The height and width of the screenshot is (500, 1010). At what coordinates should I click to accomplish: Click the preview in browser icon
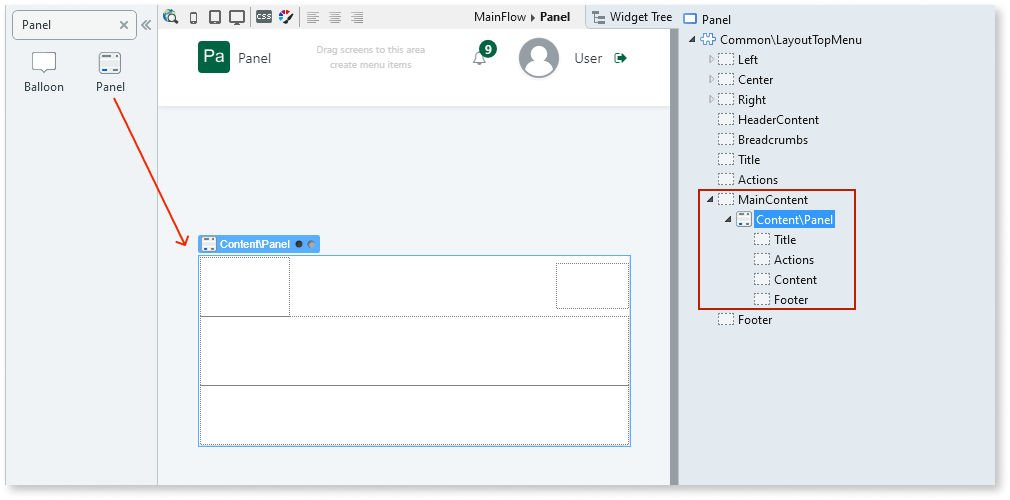[171, 17]
